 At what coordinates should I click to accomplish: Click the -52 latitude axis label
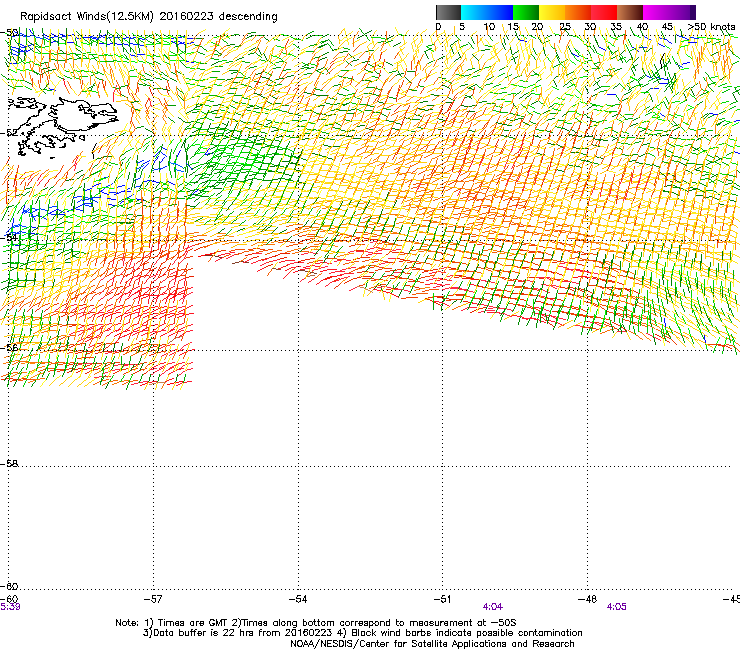click(x=9, y=133)
